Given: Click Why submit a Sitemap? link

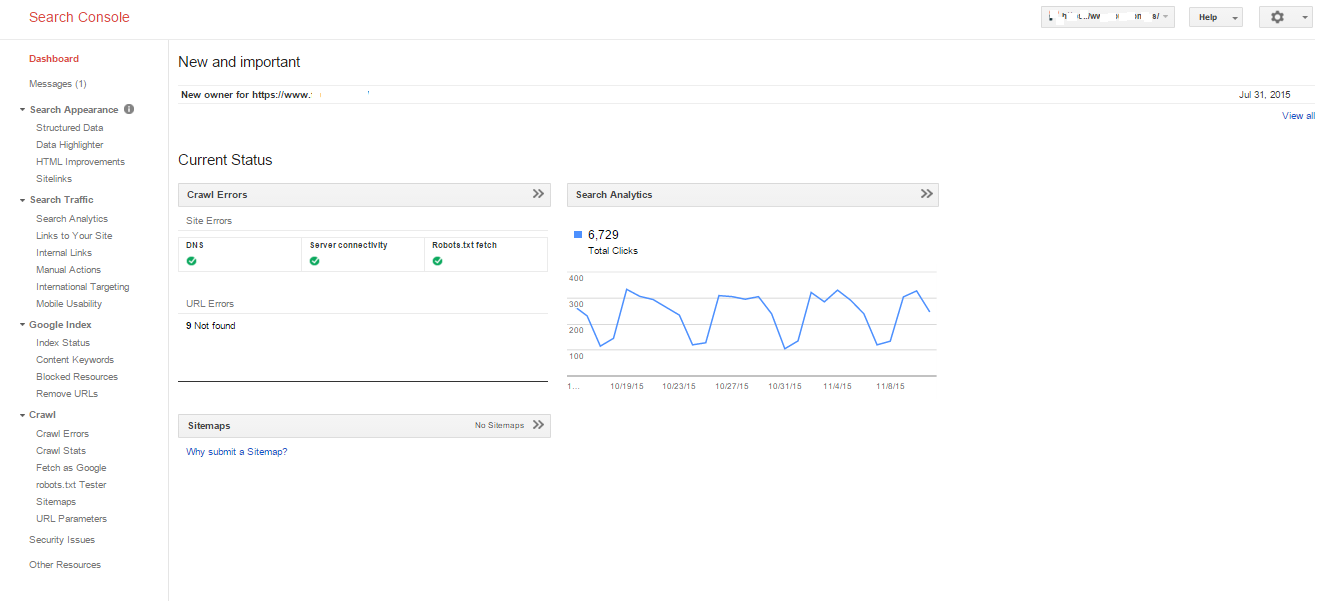Looking at the screenshot, I should [x=237, y=452].
